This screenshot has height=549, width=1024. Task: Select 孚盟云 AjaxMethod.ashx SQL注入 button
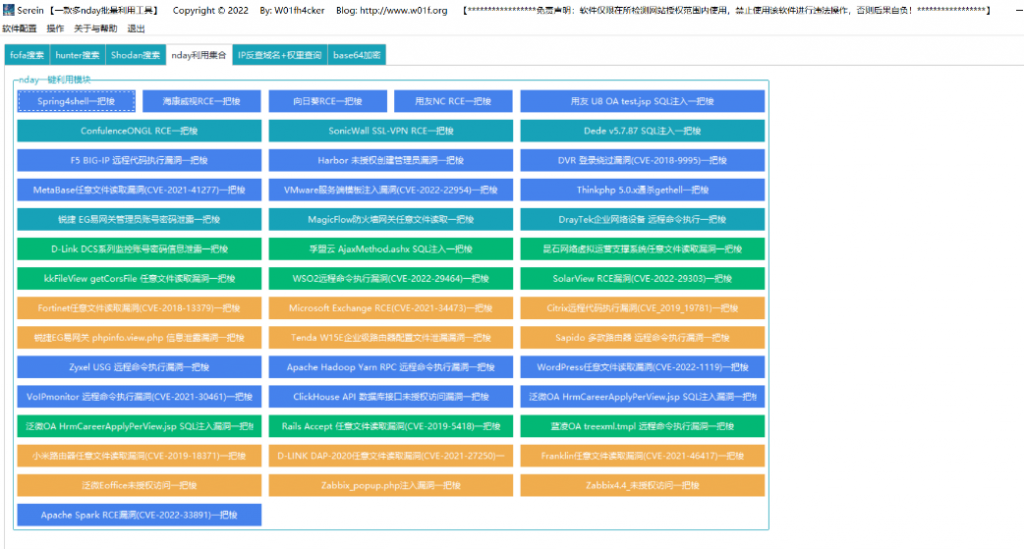pyautogui.click(x=391, y=249)
